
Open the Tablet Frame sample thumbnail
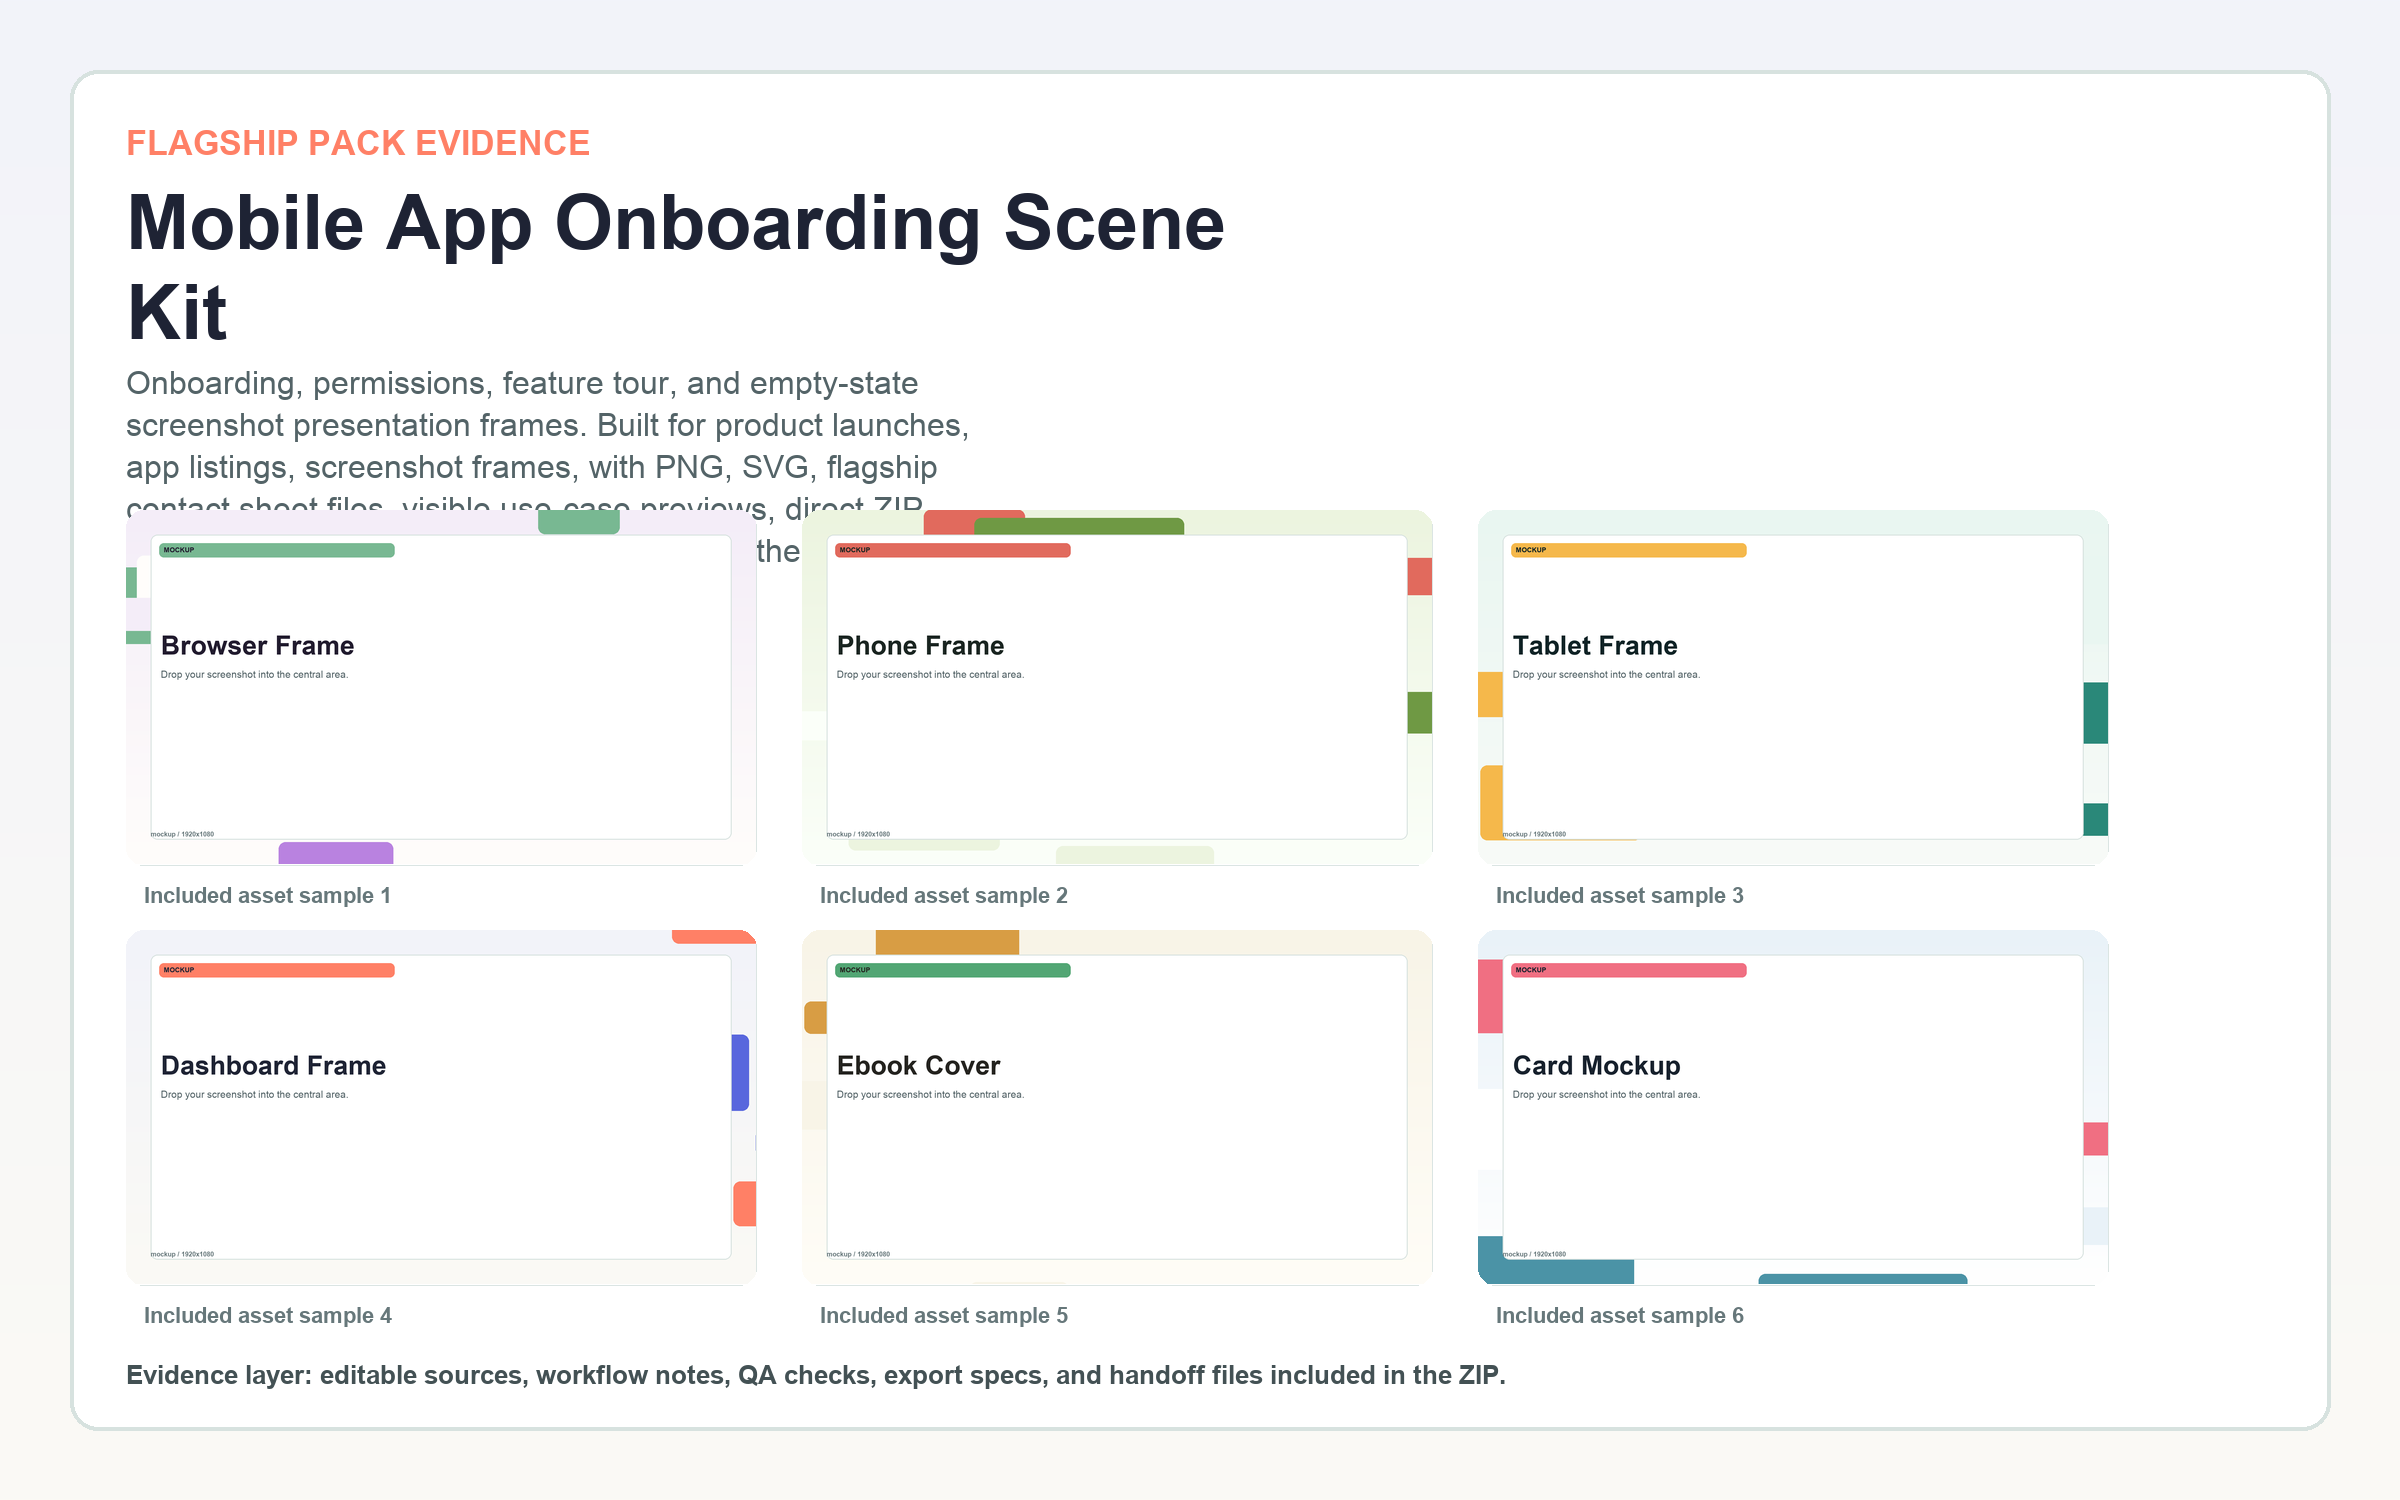1793,687
